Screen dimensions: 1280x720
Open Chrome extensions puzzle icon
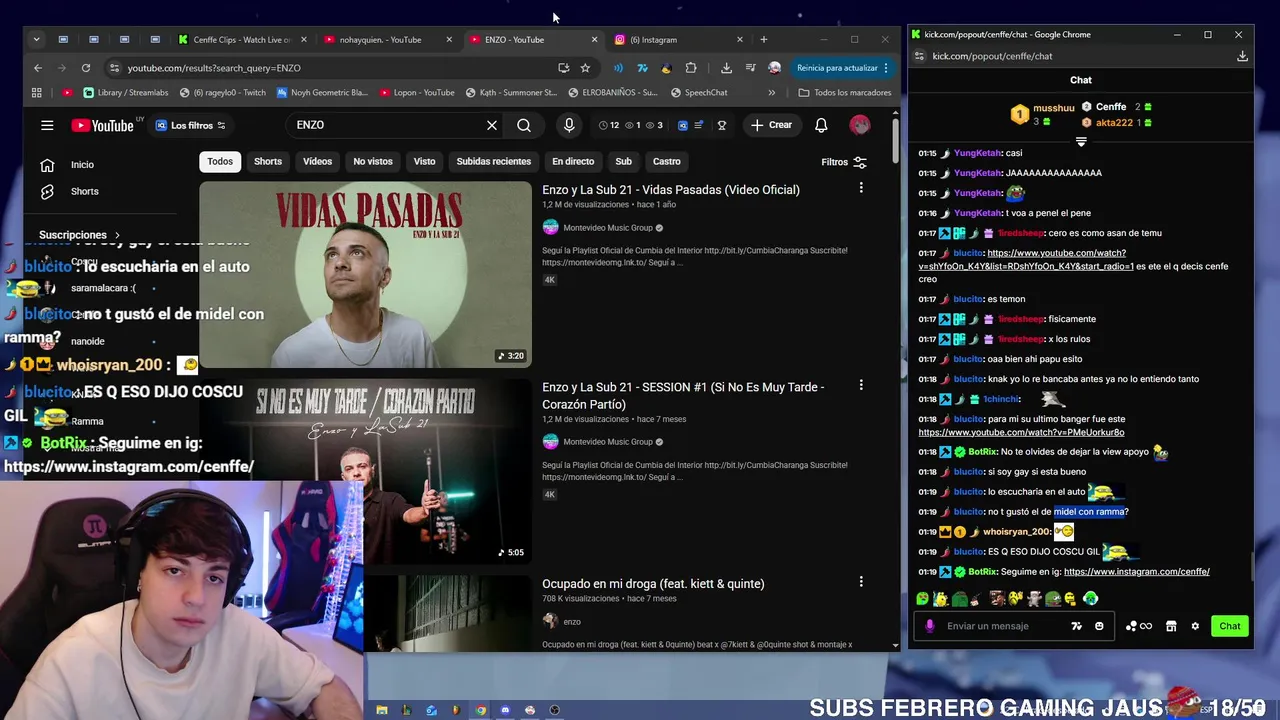pos(691,68)
